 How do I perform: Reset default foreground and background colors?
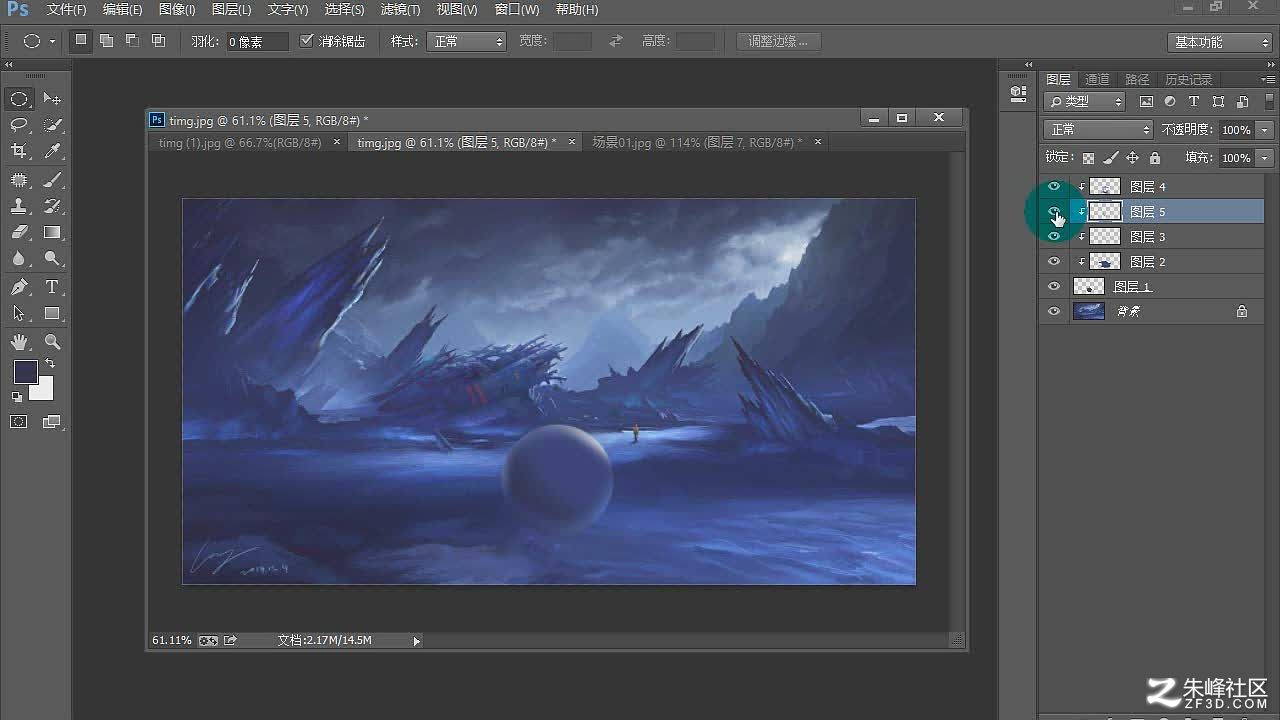(17, 397)
